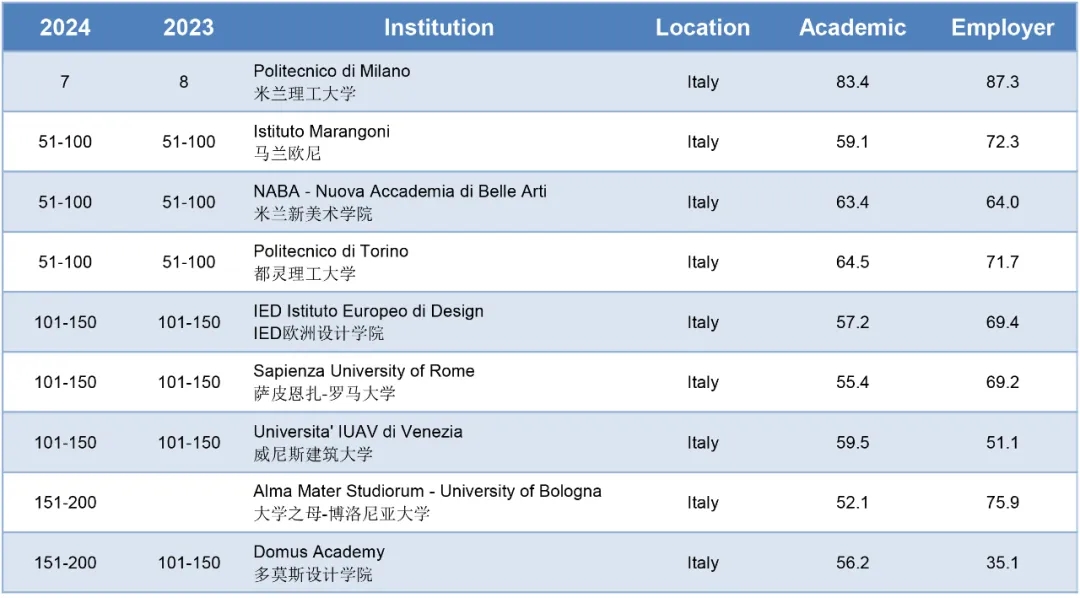The image size is (1080, 598).
Task: Select Domus Academy institution name
Action: pos(319,552)
